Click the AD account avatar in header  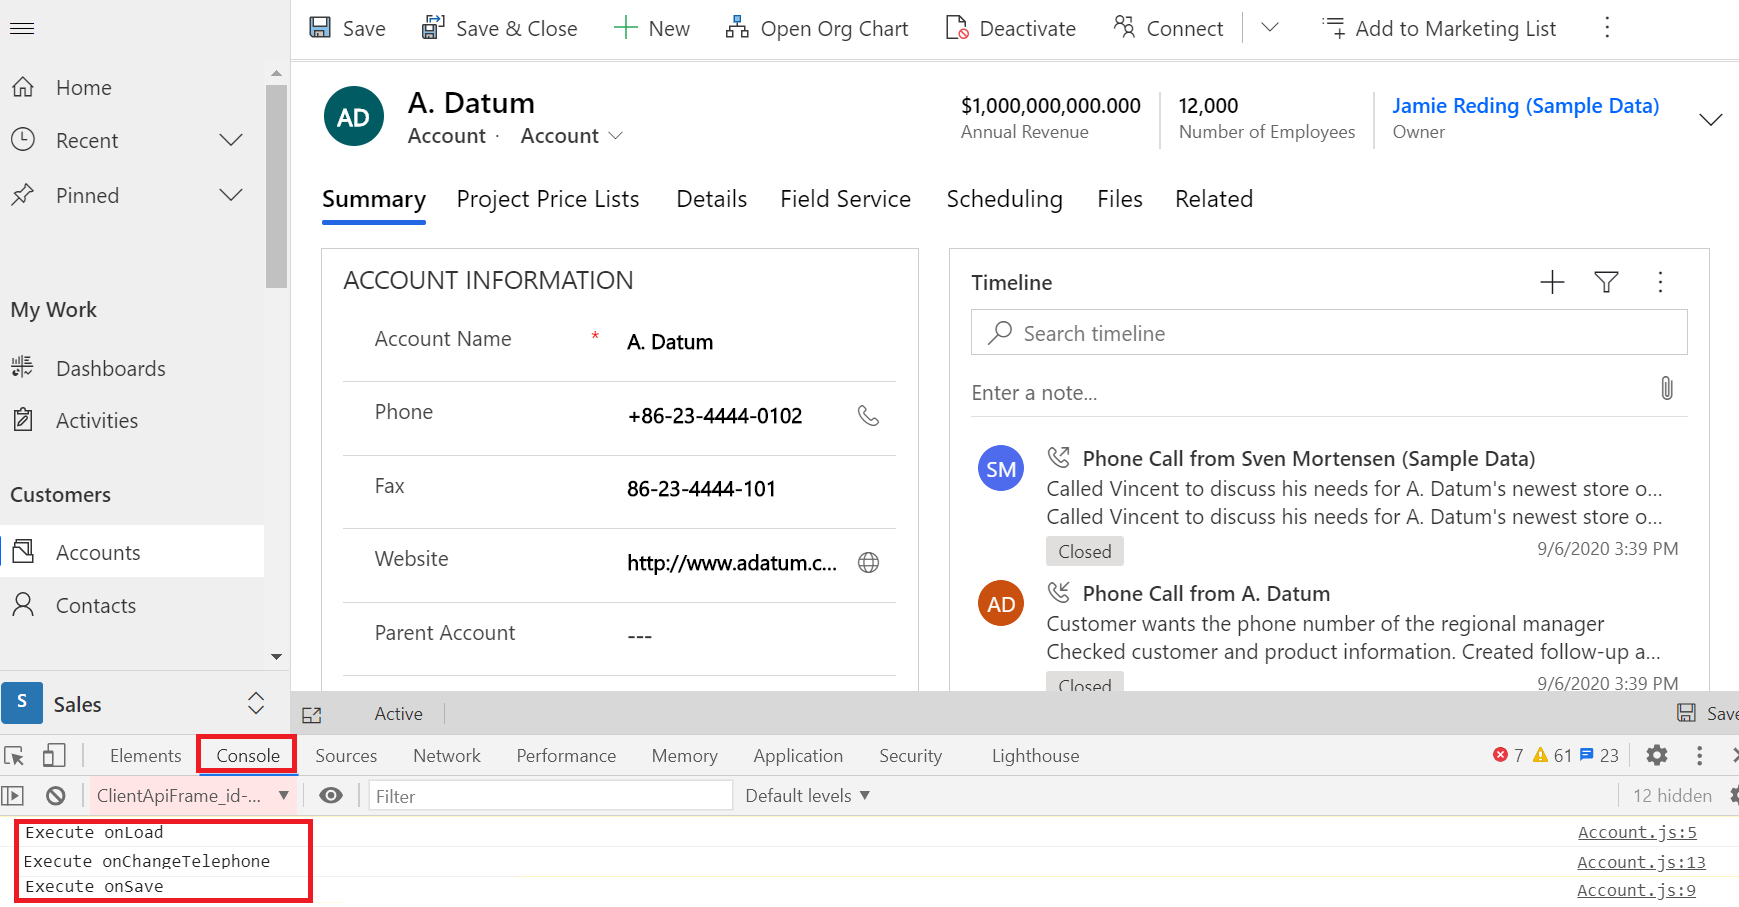354,117
